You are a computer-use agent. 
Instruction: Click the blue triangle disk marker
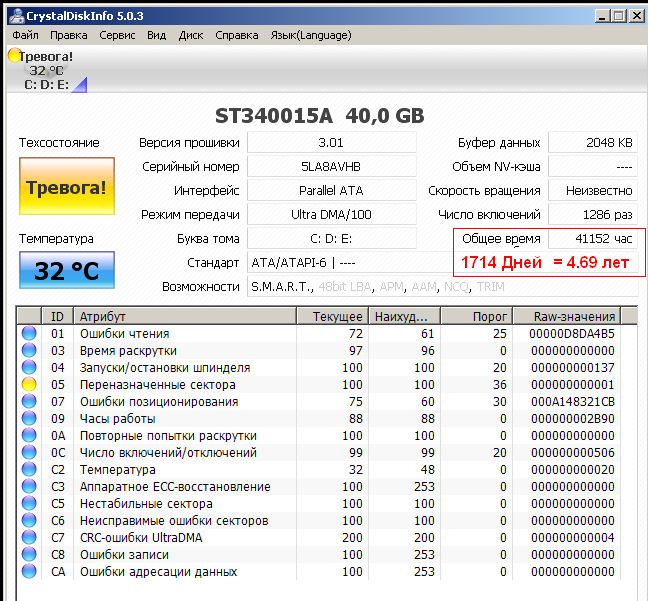79,85
